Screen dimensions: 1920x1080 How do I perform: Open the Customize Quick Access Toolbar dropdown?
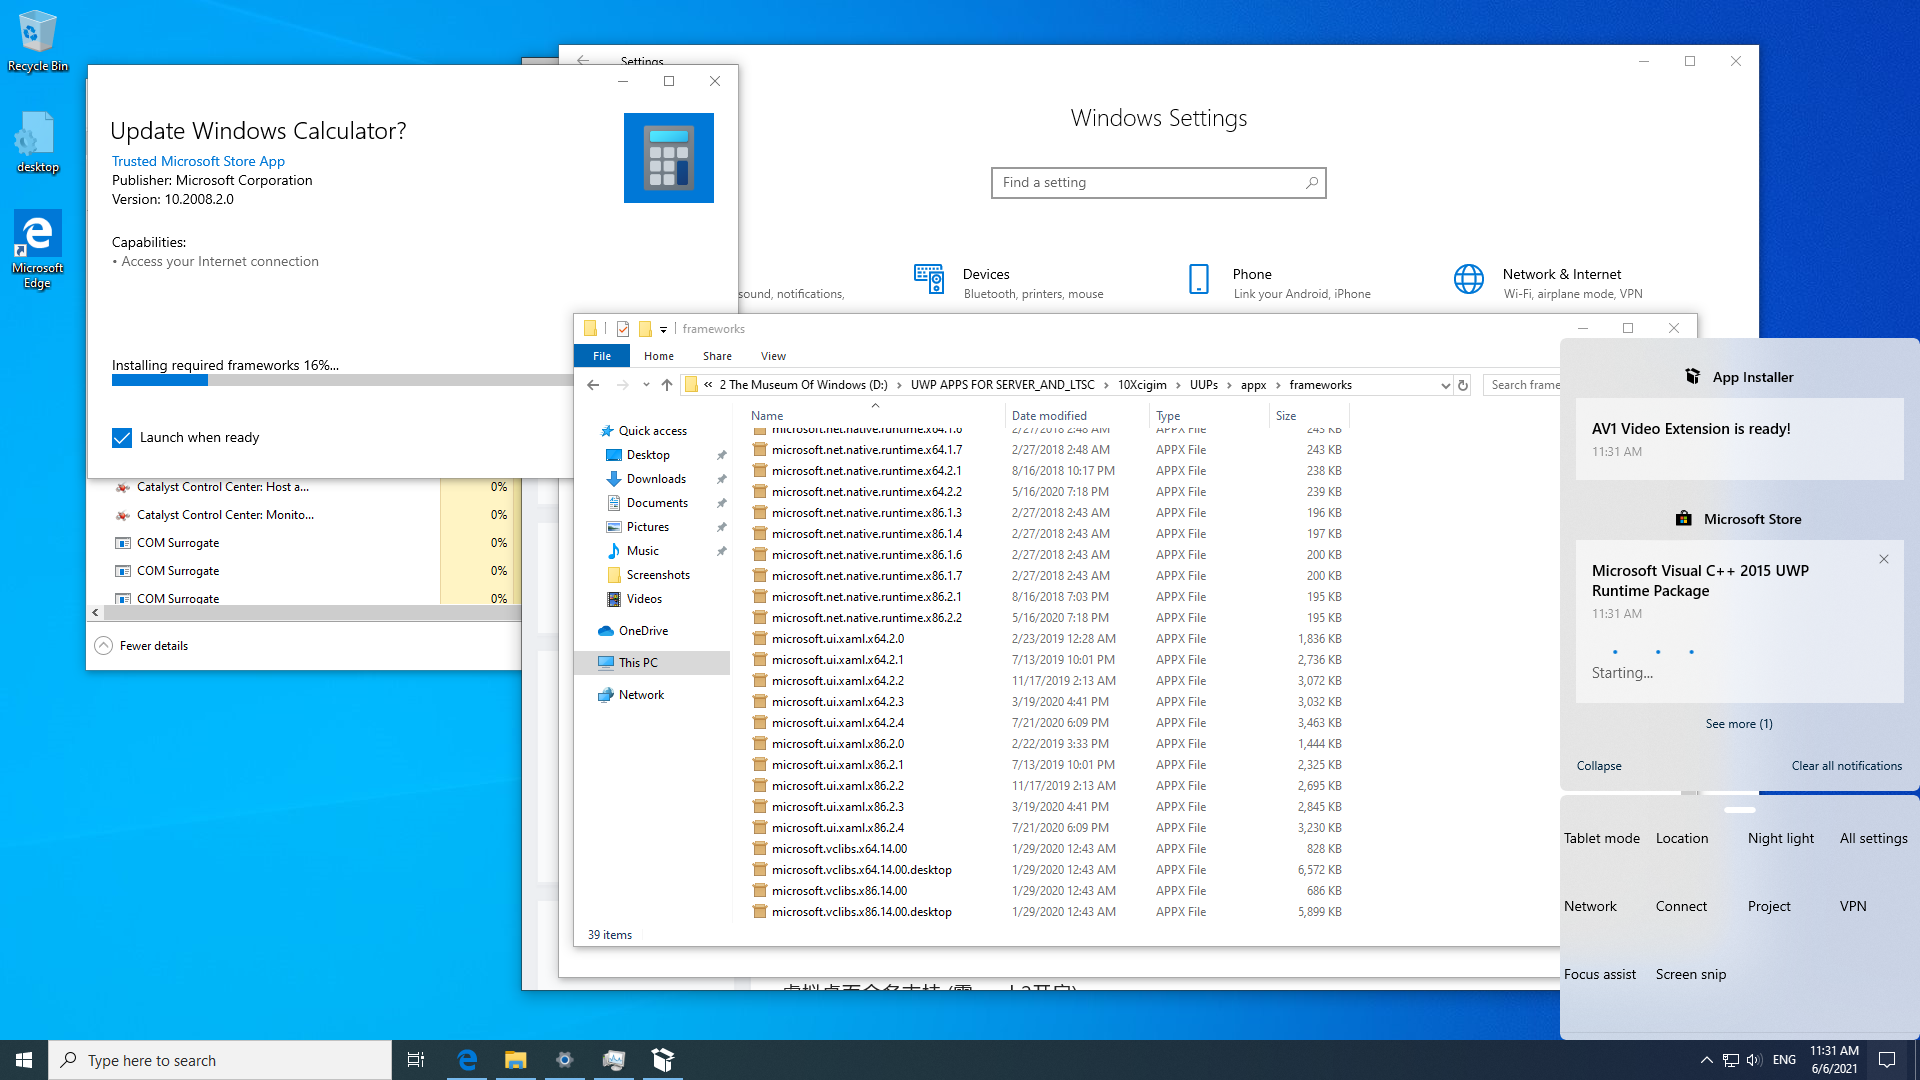(663, 329)
